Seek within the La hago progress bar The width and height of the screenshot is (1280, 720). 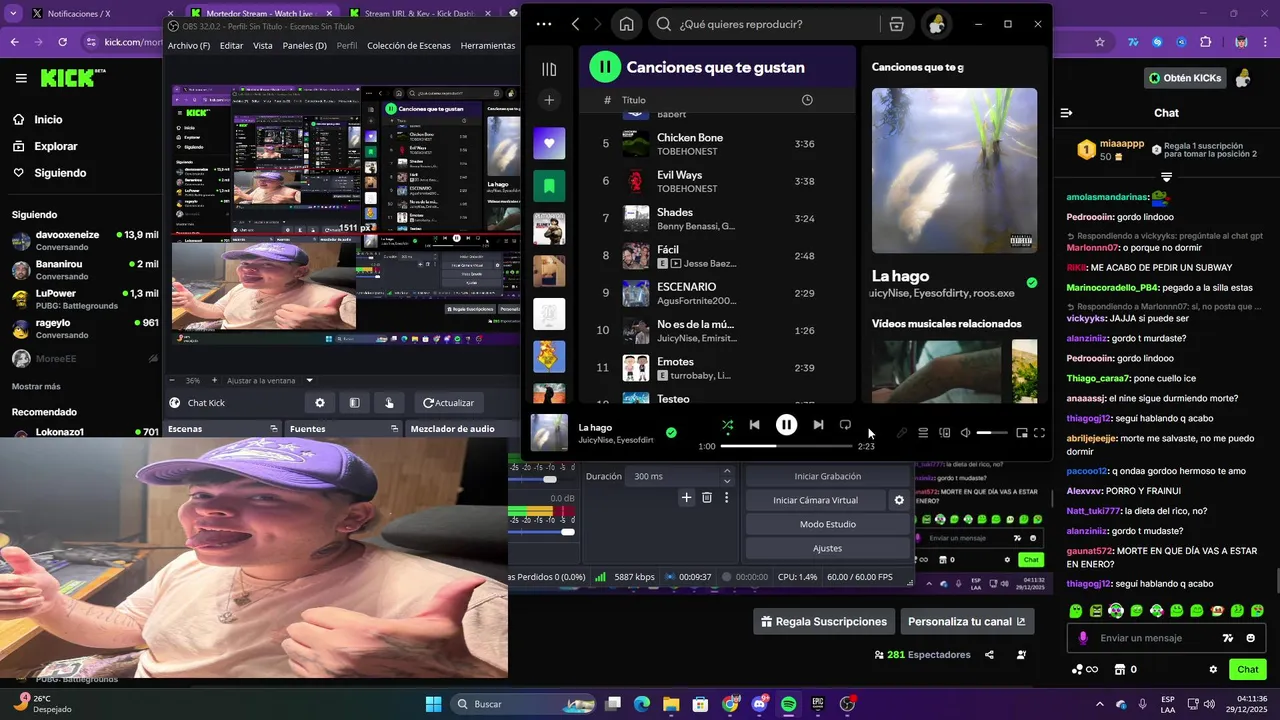(786, 446)
